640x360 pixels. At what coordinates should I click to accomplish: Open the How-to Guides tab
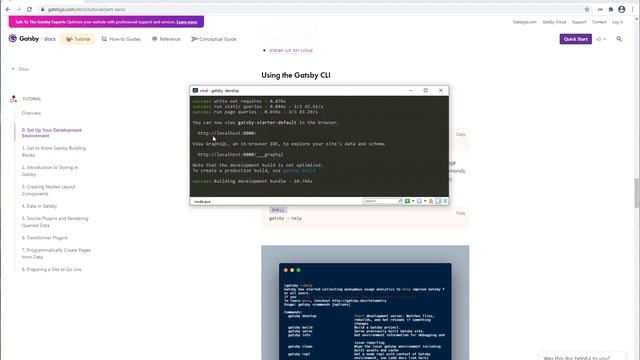tap(121, 39)
